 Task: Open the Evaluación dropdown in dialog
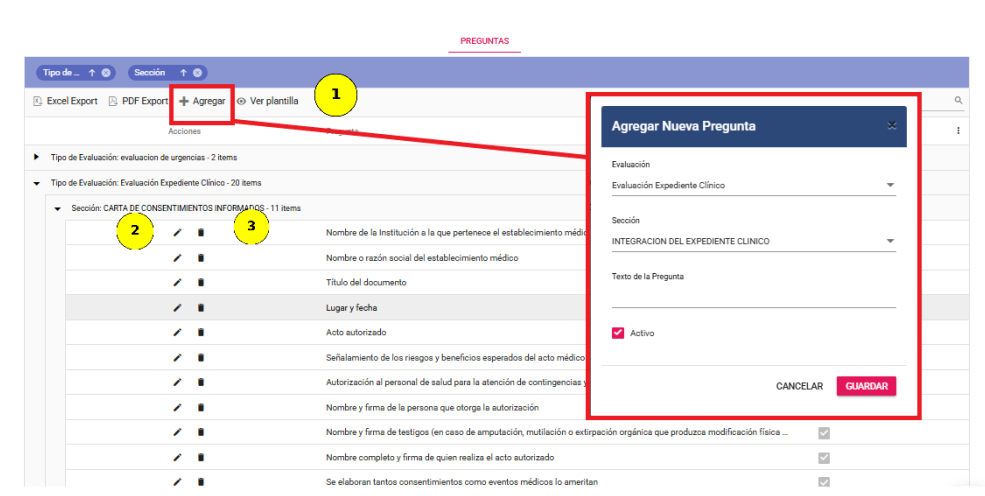(753, 185)
